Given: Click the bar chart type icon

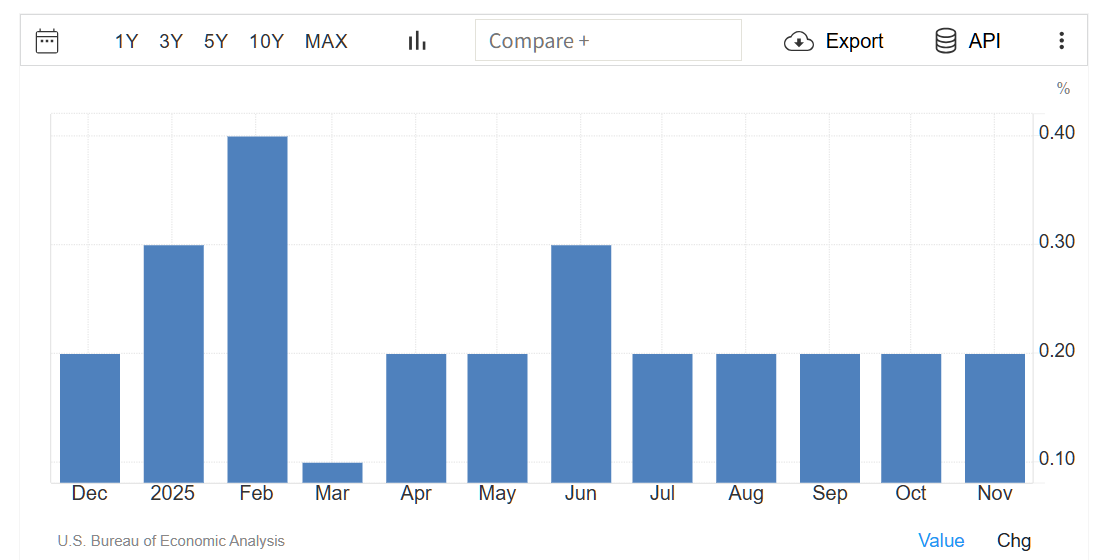Looking at the screenshot, I should click(x=417, y=41).
